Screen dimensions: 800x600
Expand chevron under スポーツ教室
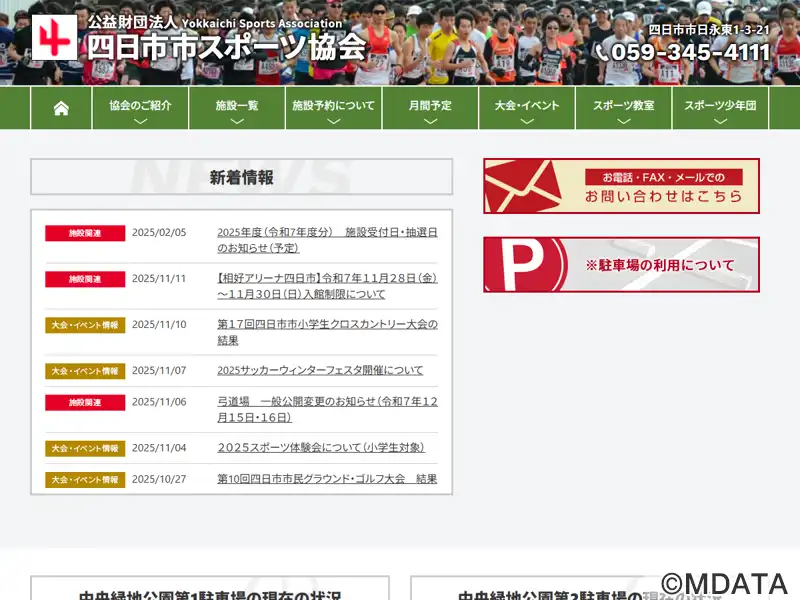click(623, 121)
